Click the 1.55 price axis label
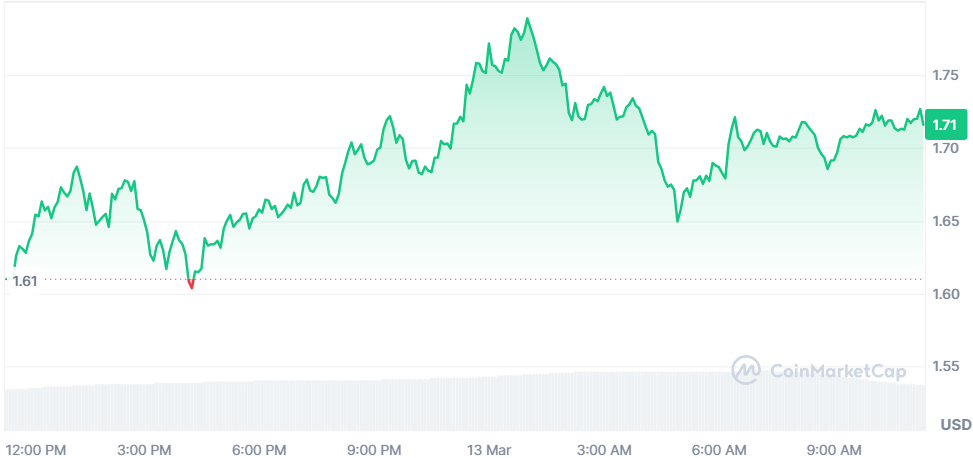This screenshot has height=458, width=973. (x=946, y=367)
